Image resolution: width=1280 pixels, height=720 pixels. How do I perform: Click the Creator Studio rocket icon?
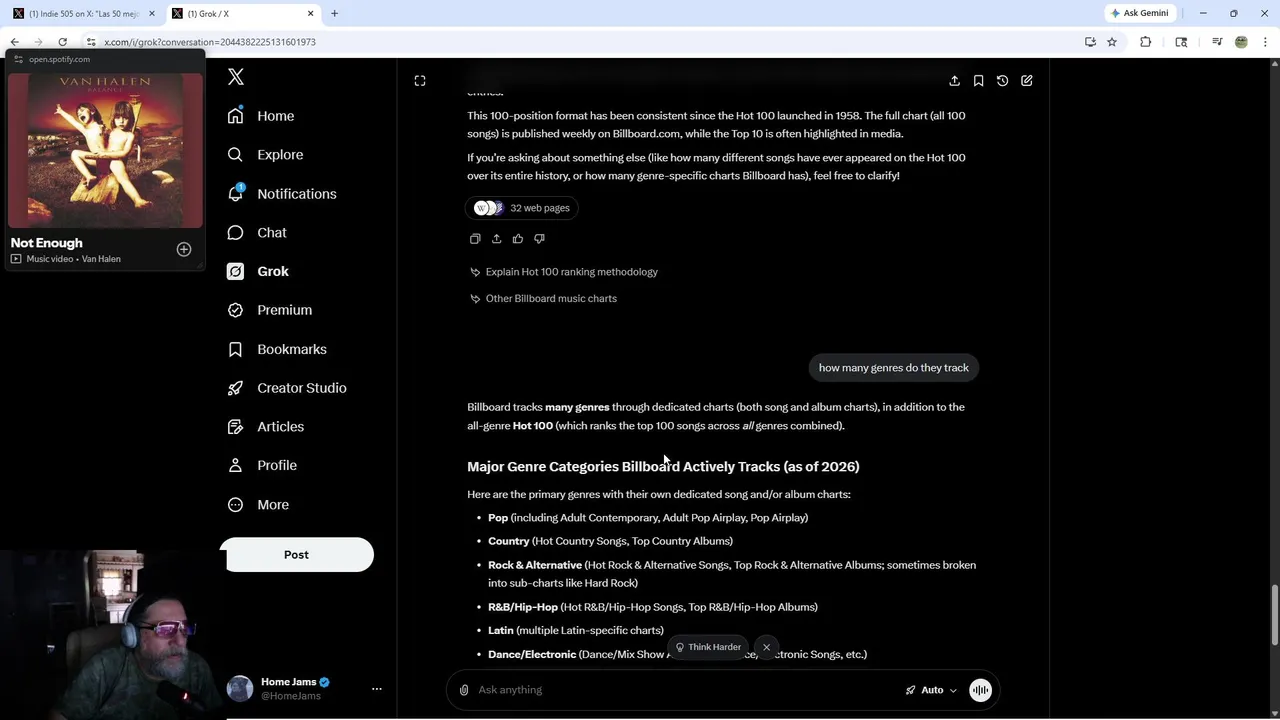point(235,388)
